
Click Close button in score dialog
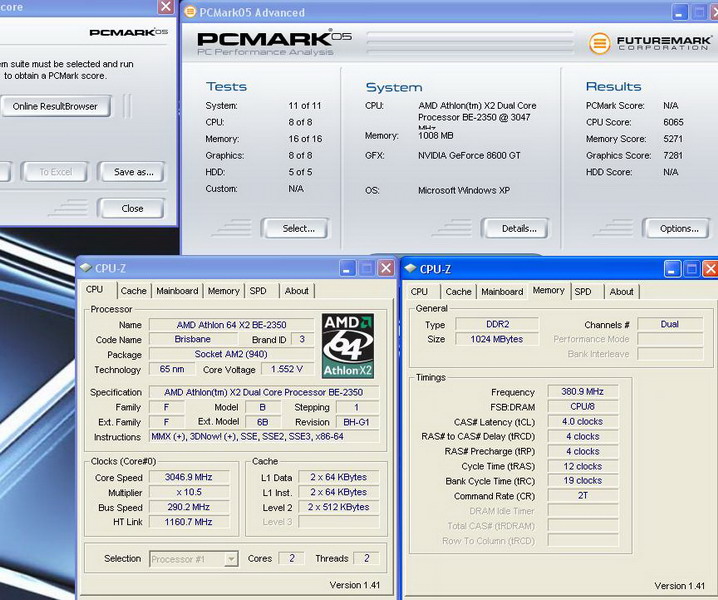click(131, 208)
